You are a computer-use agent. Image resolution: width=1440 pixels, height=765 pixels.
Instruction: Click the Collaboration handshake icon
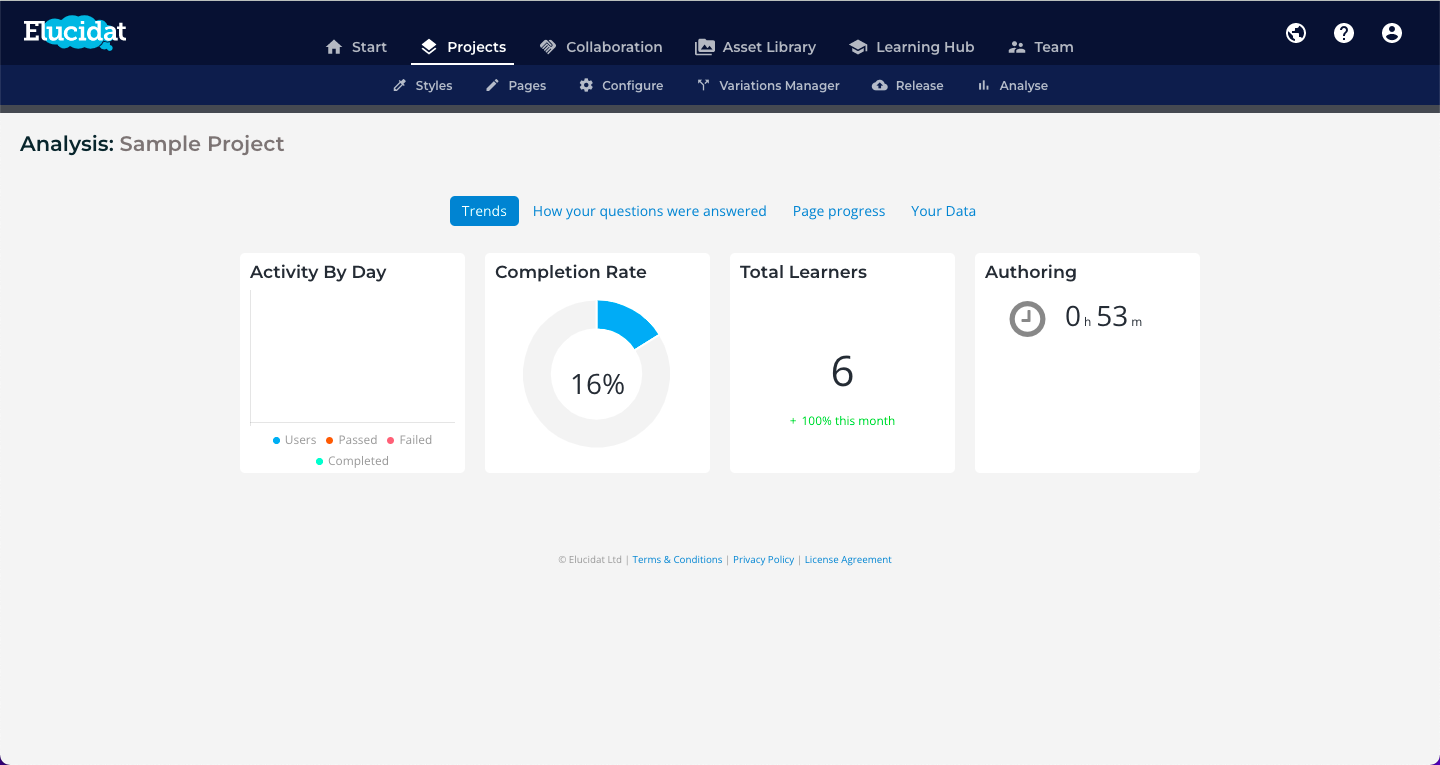pyautogui.click(x=548, y=47)
